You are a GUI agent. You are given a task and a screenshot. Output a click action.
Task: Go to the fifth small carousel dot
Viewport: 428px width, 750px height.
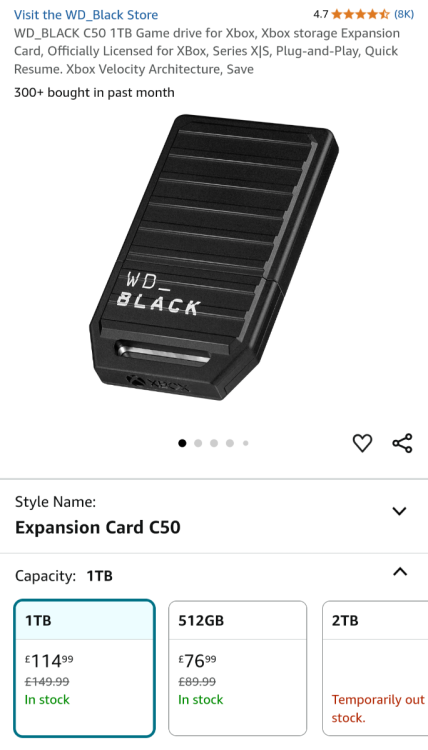click(x=246, y=443)
